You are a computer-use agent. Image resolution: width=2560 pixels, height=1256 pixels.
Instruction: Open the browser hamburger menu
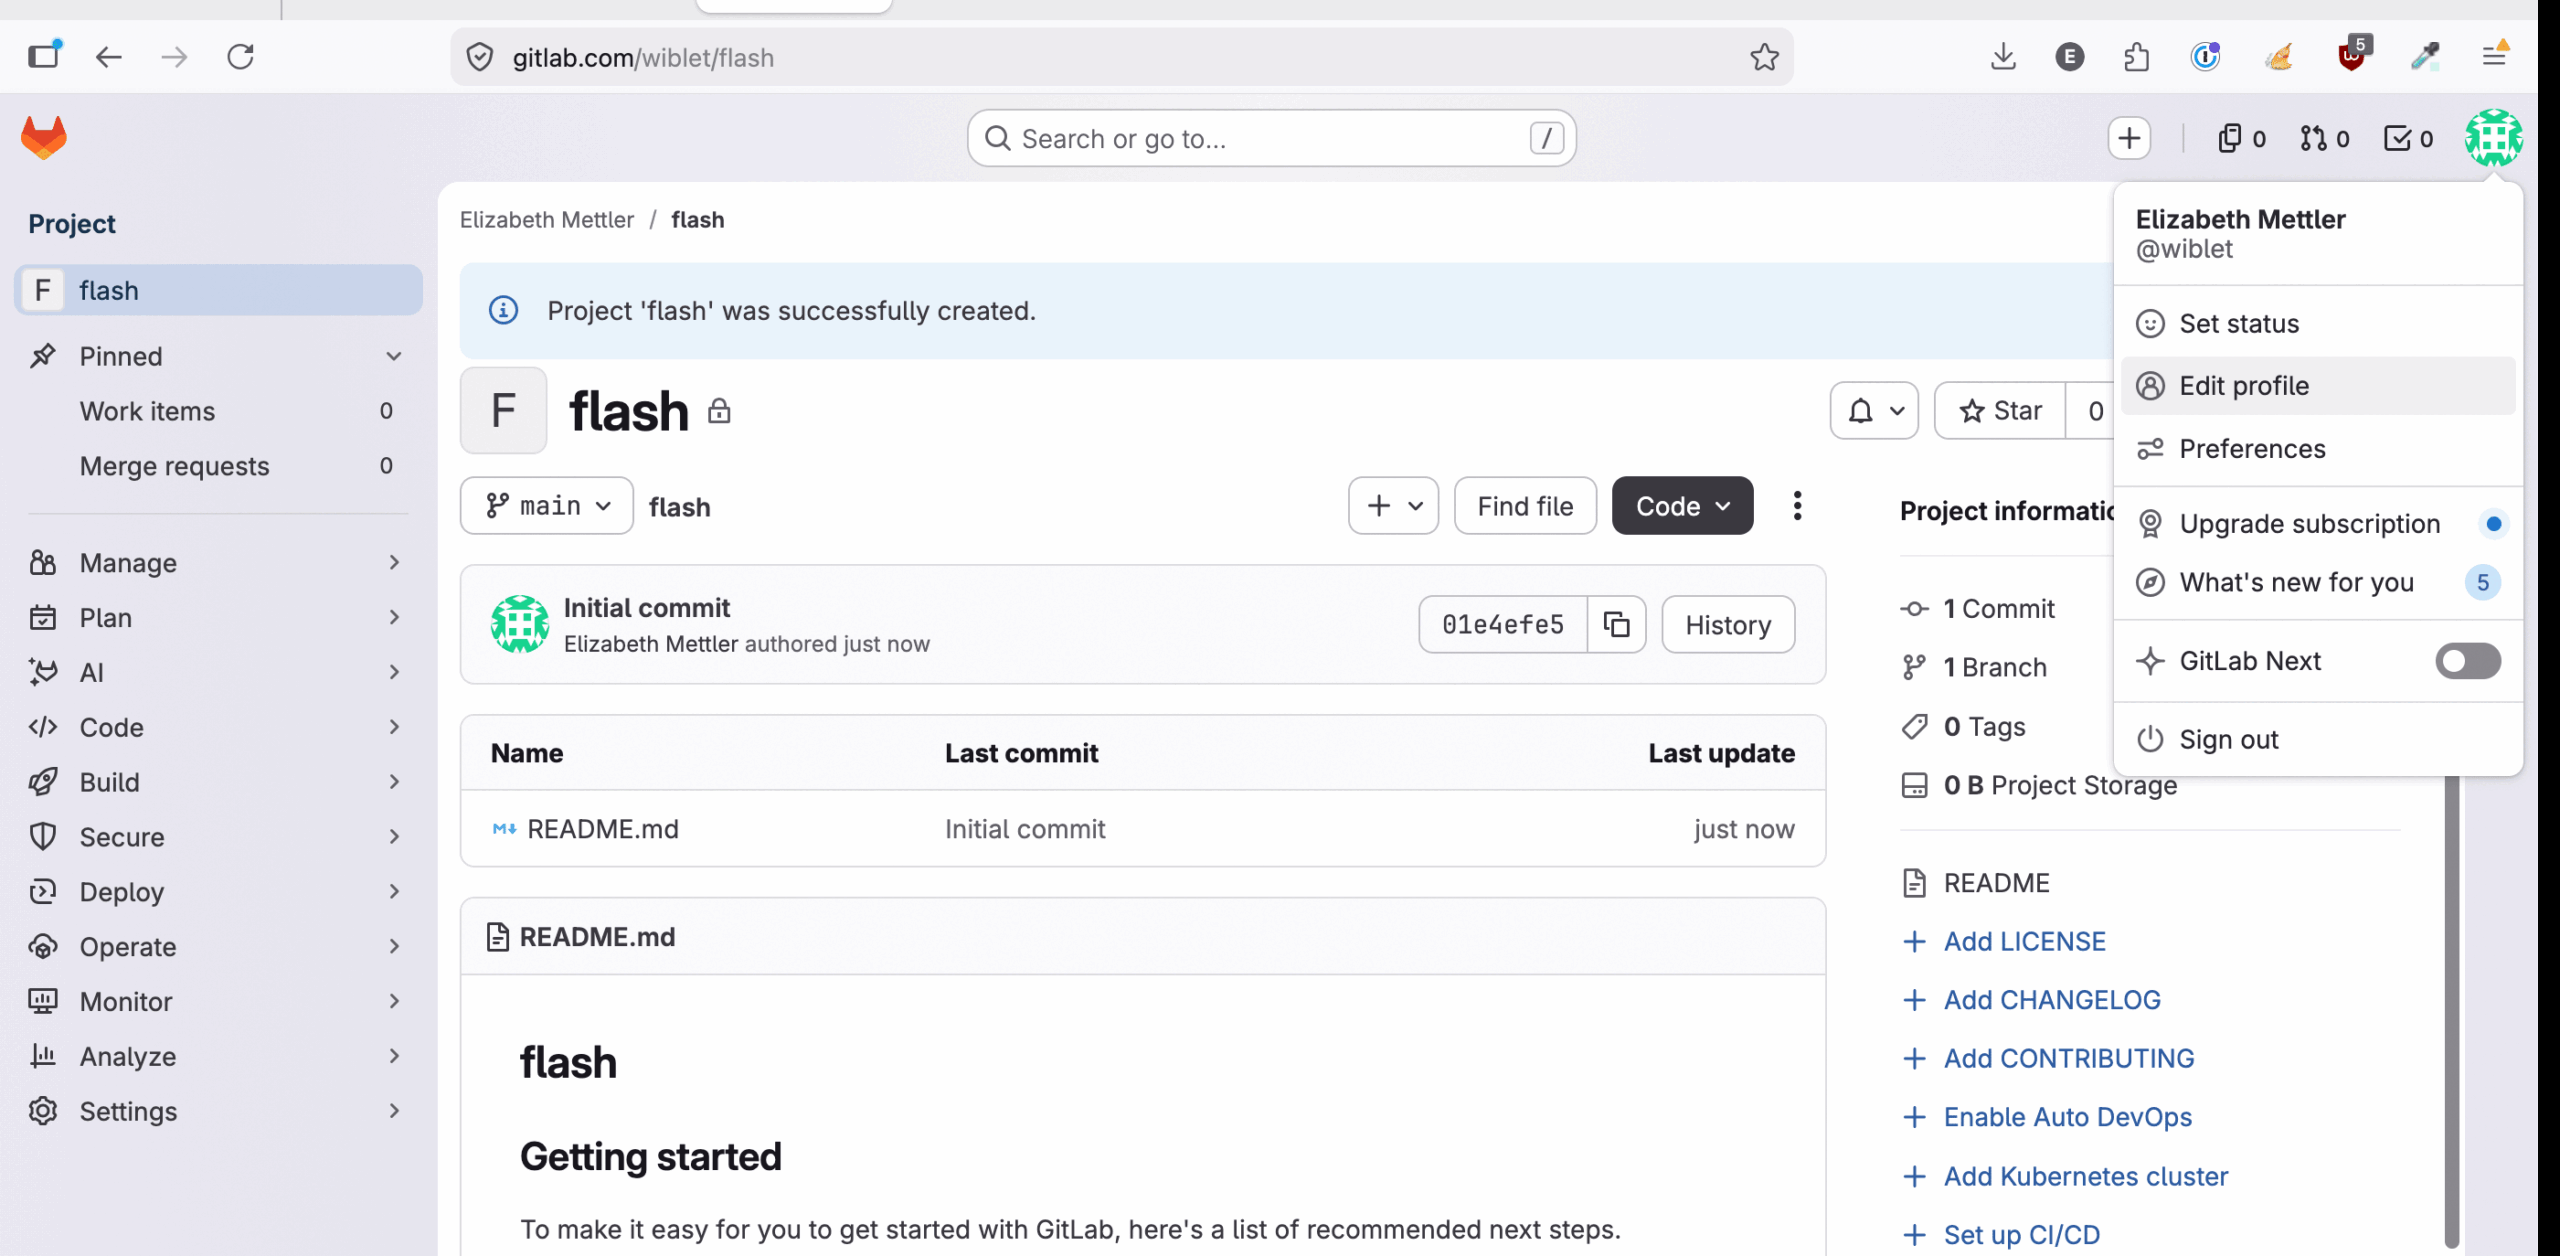[x=2494, y=56]
